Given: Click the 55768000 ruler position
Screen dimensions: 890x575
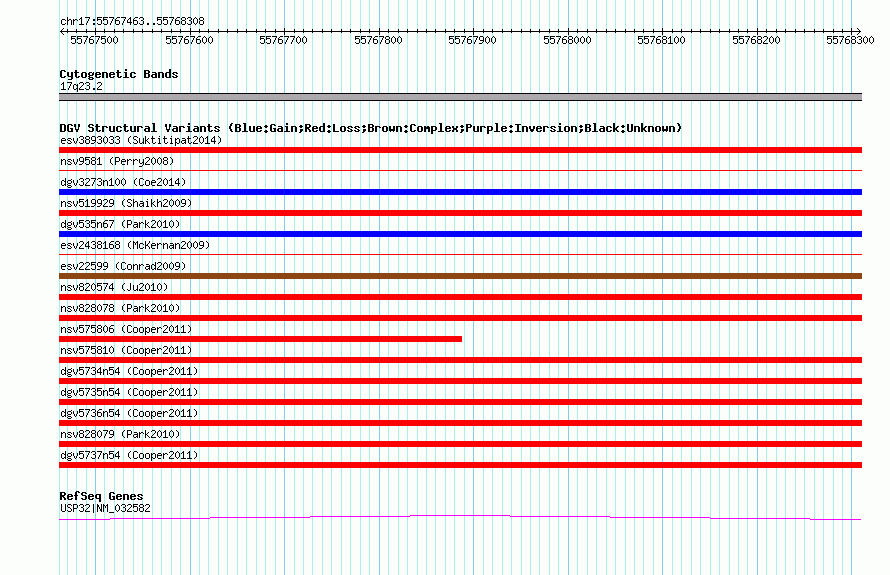Looking at the screenshot, I should (567, 40).
